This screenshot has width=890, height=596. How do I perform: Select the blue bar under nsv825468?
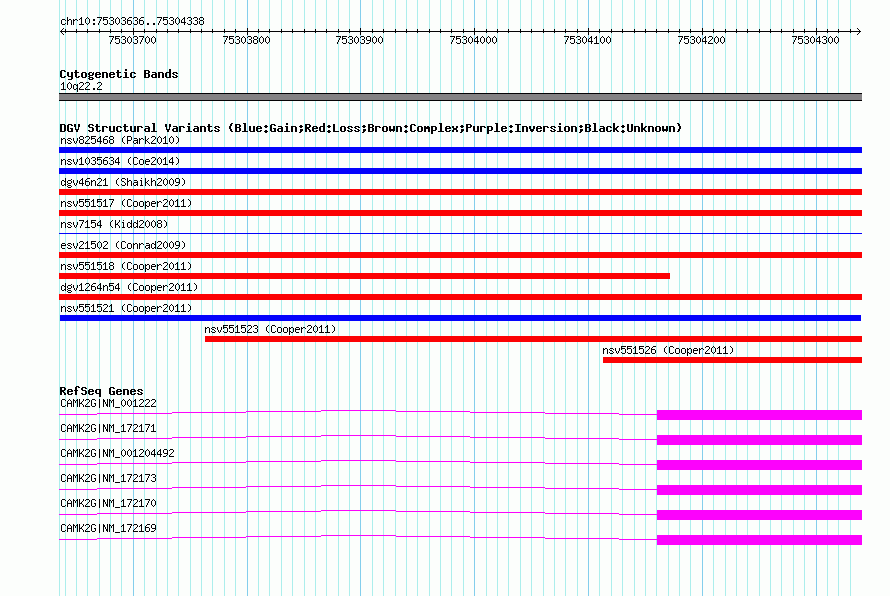click(x=460, y=150)
